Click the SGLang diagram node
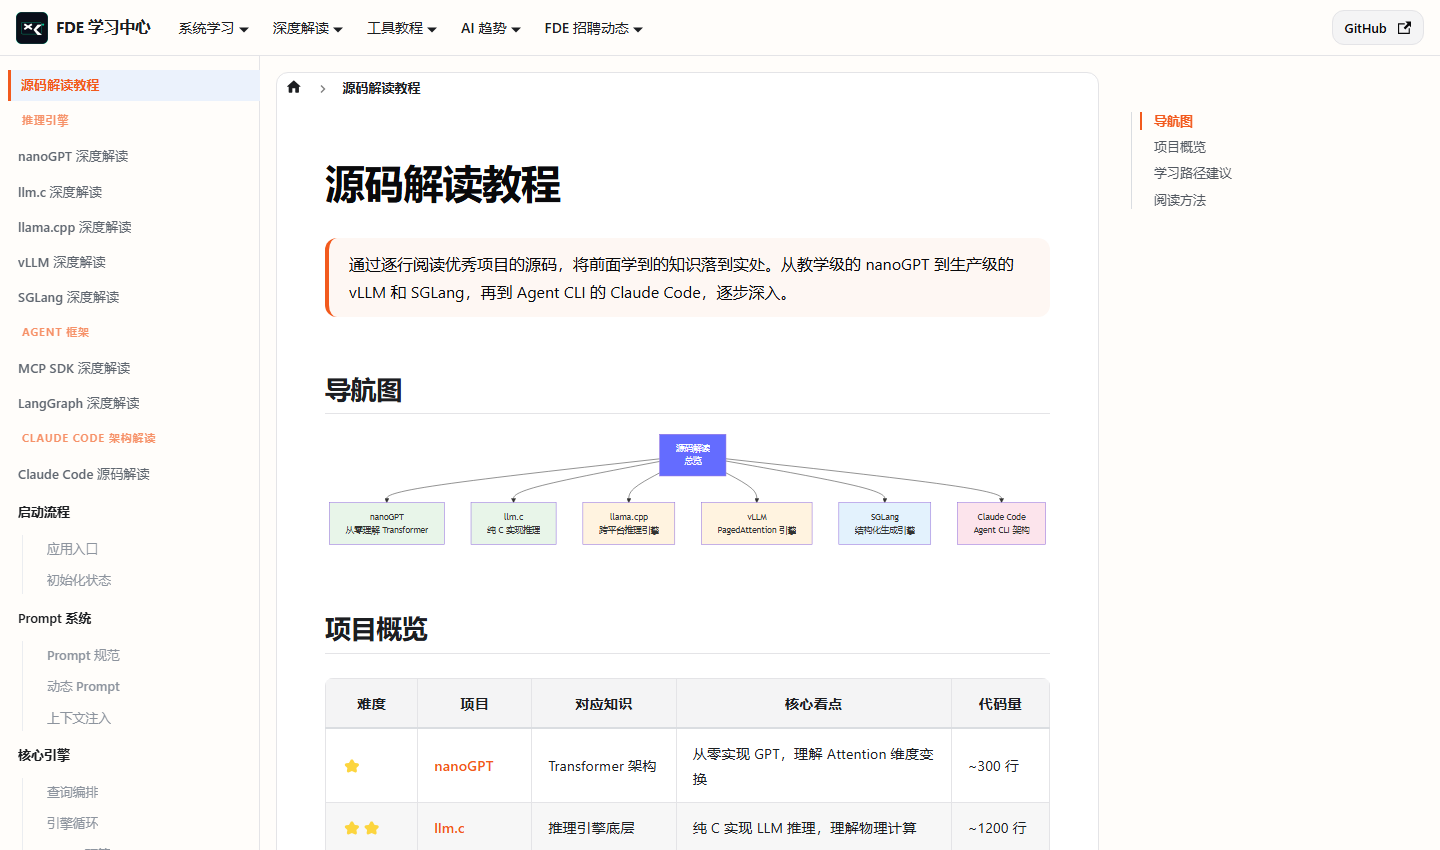Screen dimensions: 1440x850 pyautogui.click(x=885, y=523)
